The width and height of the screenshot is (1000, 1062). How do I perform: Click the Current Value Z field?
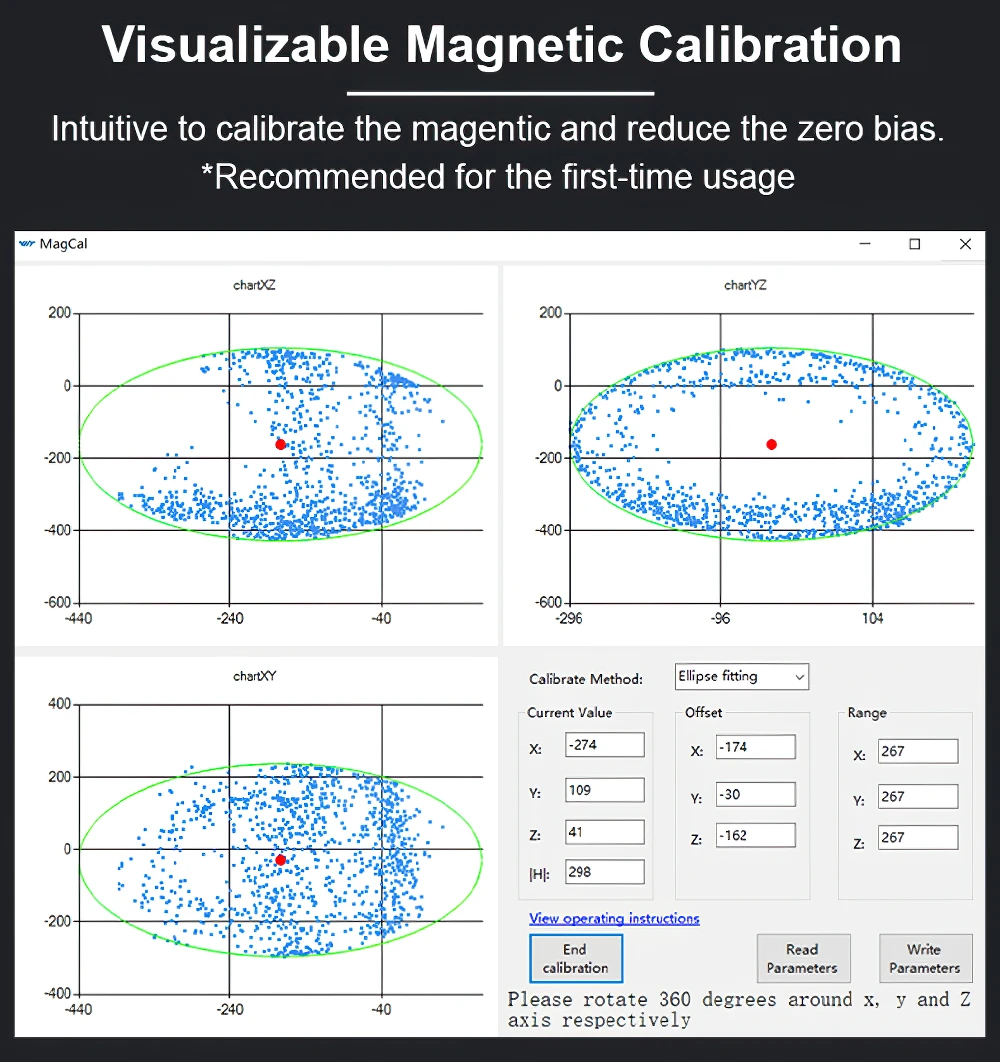[x=604, y=832]
